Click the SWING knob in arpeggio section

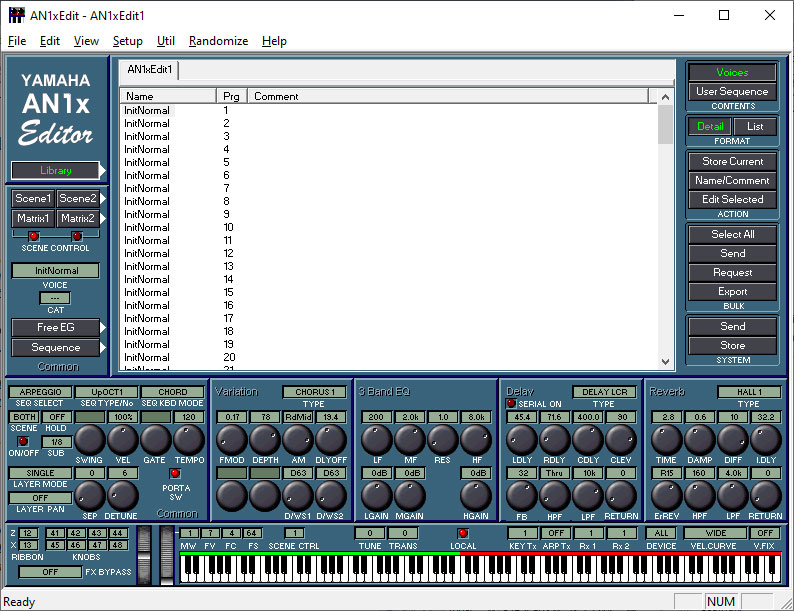[90, 439]
